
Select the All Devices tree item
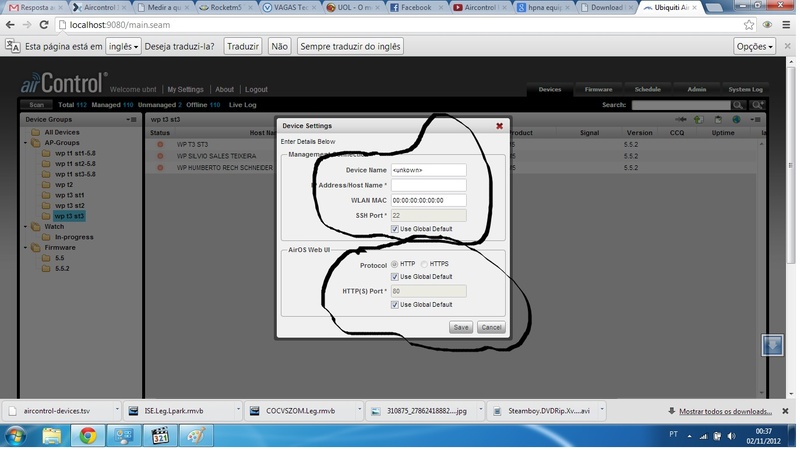pyautogui.click(x=62, y=133)
